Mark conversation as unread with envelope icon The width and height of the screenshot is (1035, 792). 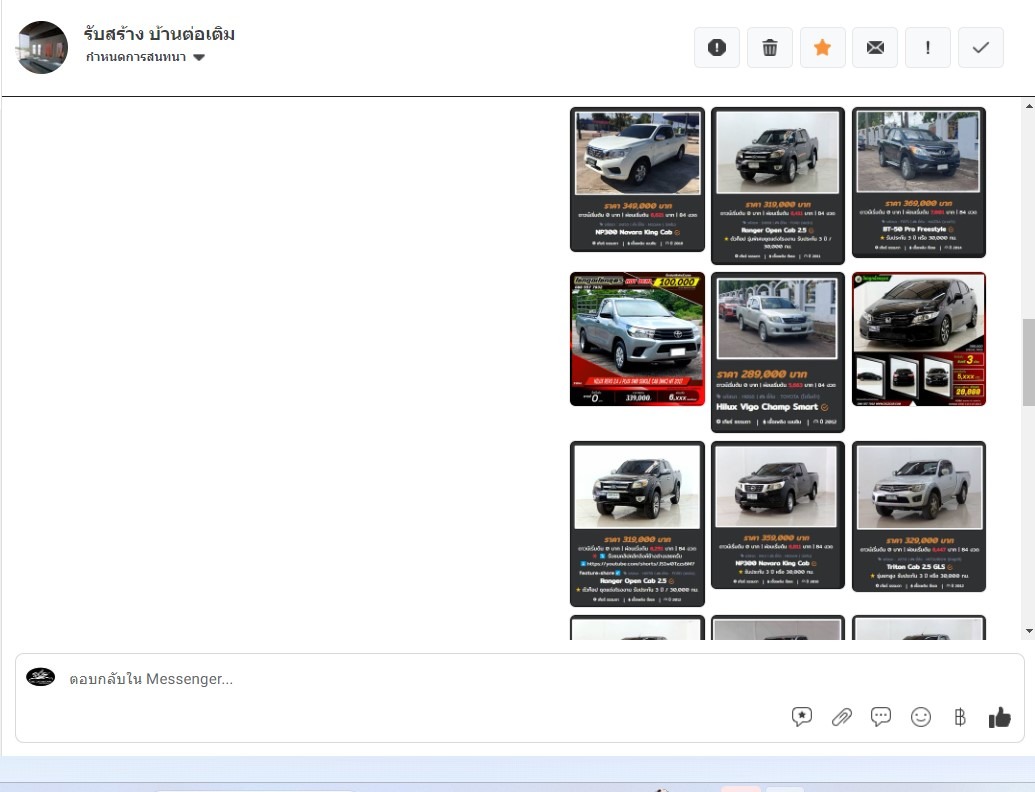pyautogui.click(x=875, y=48)
